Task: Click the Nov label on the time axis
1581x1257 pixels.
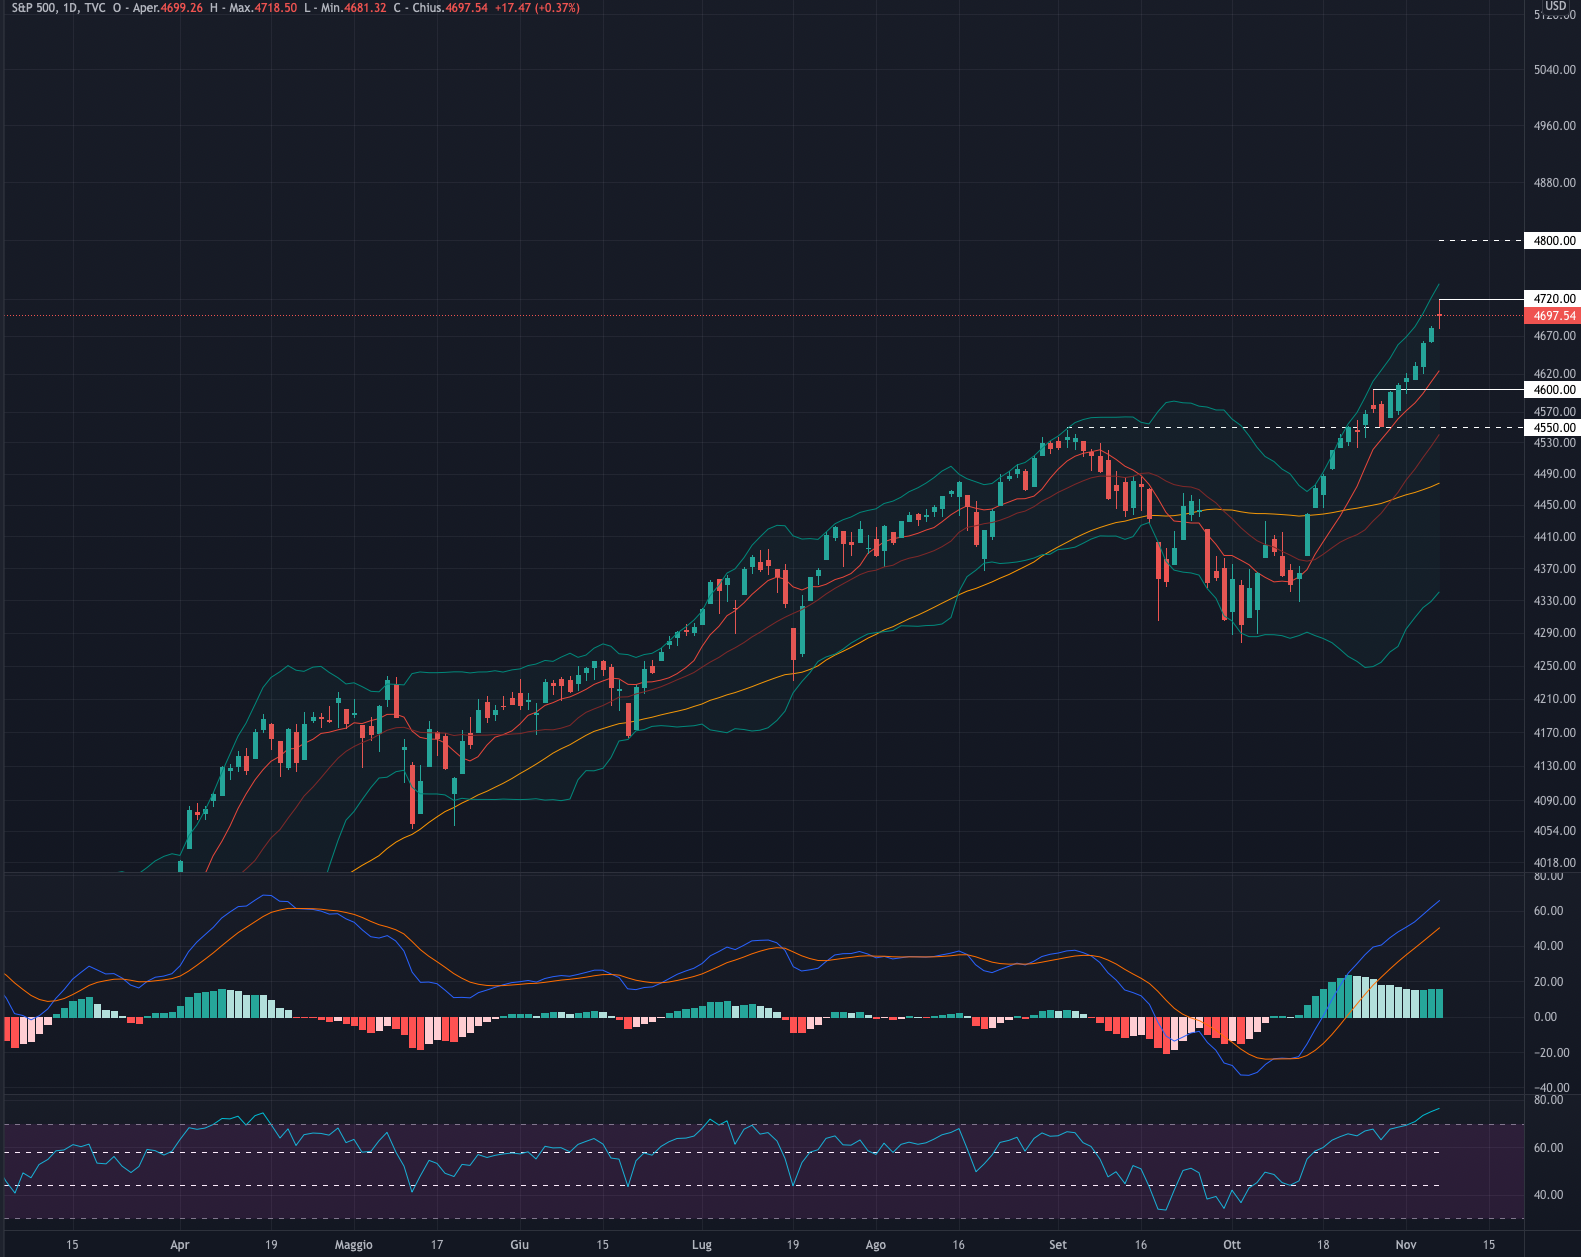Action: [1406, 1245]
